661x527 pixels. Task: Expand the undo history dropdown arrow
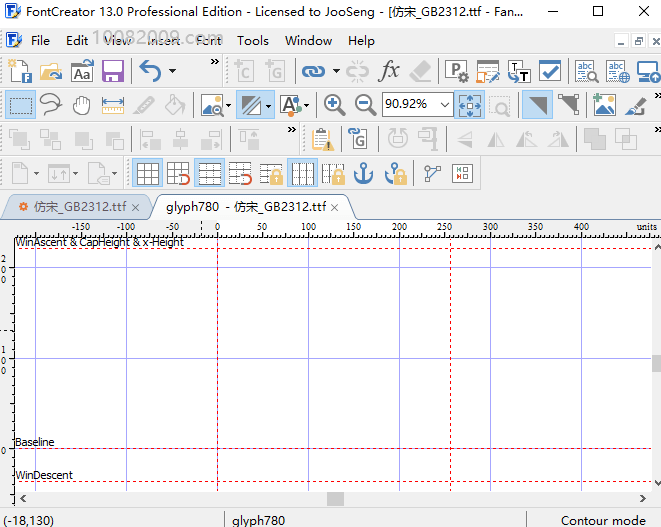pyautogui.click(x=172, y=72)
